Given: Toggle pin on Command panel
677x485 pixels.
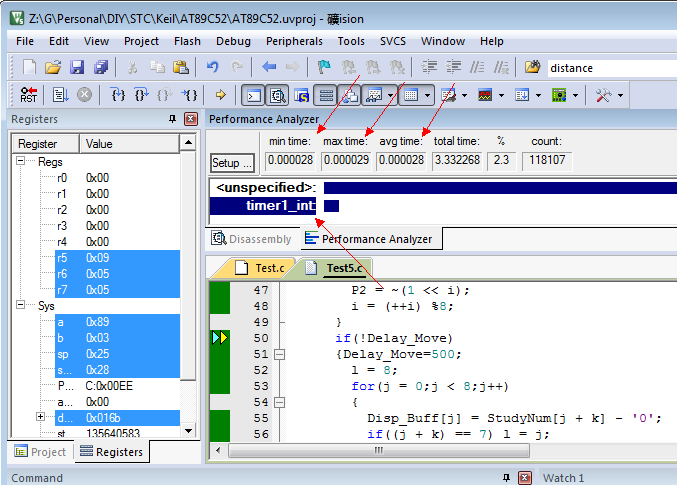Looking at the screenshot, I should tap(506, 478).
